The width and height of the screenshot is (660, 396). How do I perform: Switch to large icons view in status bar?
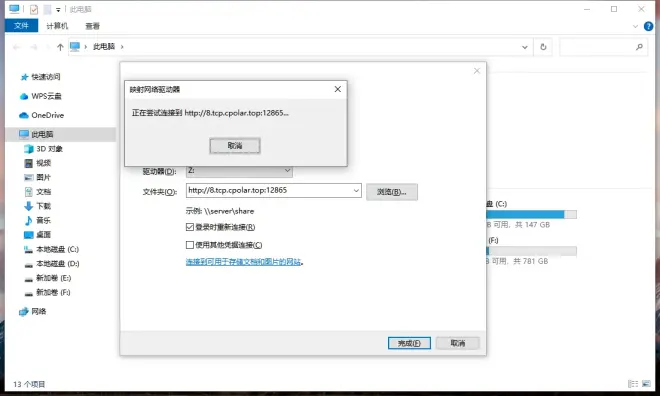(646, 384)
